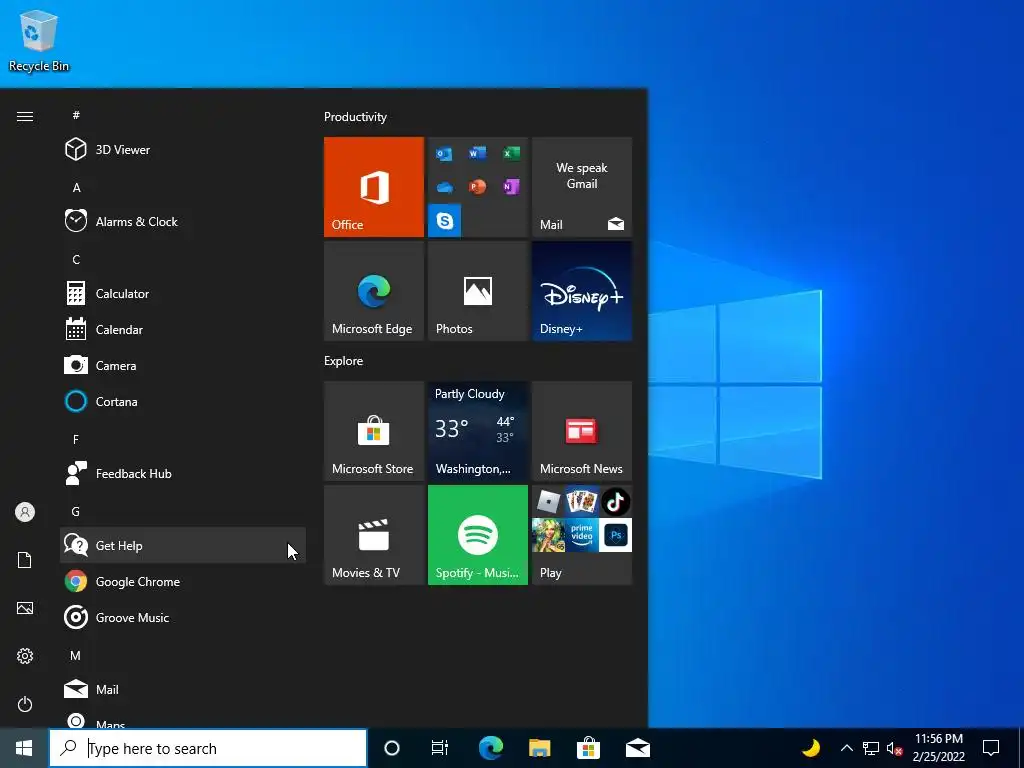This screenshot has width=1024, height=768.
Task: Open Microsoft Store from the taskbar
Action: coord(588,748)
